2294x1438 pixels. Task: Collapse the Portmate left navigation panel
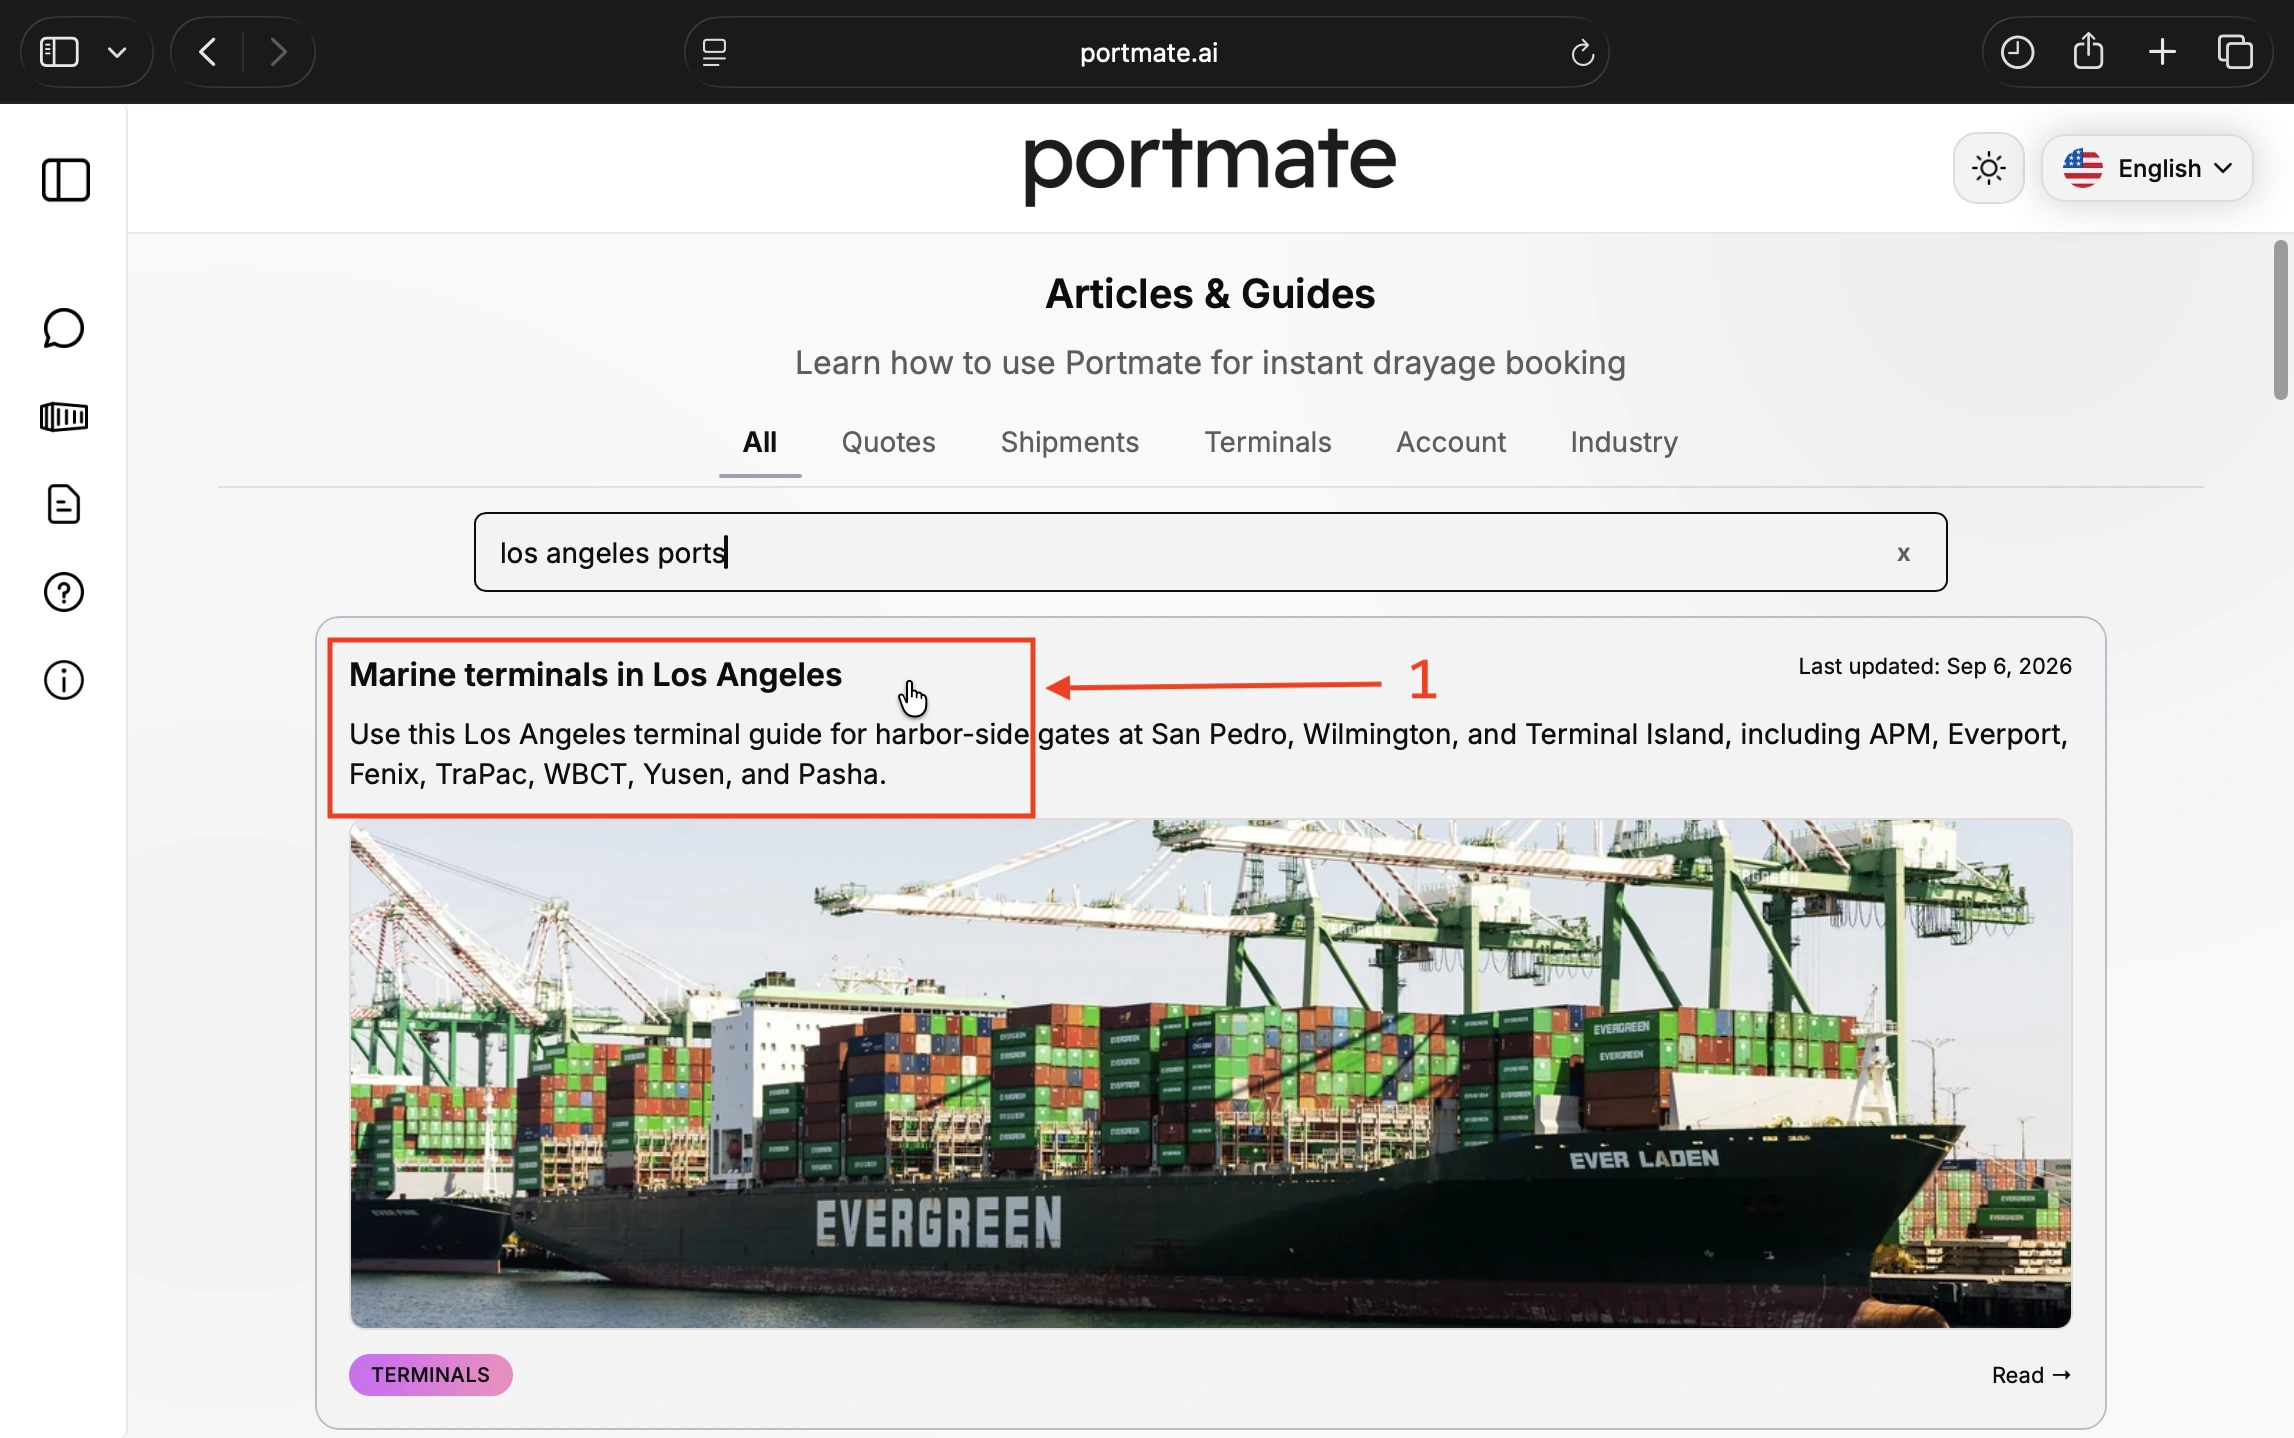click(x=66, y=181)
